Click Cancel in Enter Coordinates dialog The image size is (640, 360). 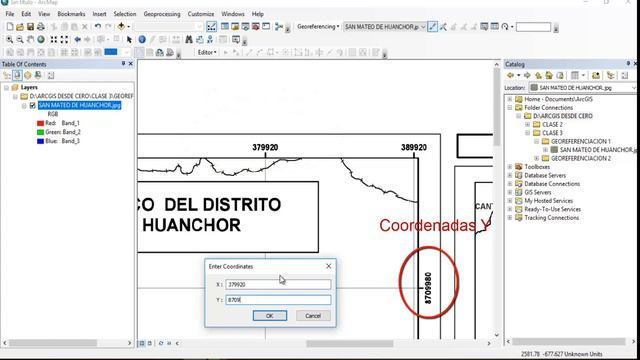pyautogui.click(x=313, y=316)
